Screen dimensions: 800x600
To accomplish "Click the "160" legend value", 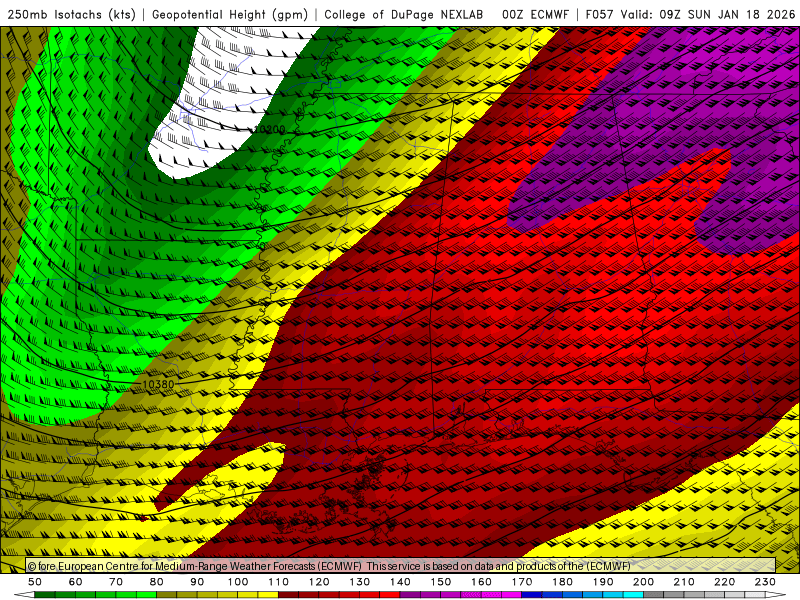I will click(482, 582).
